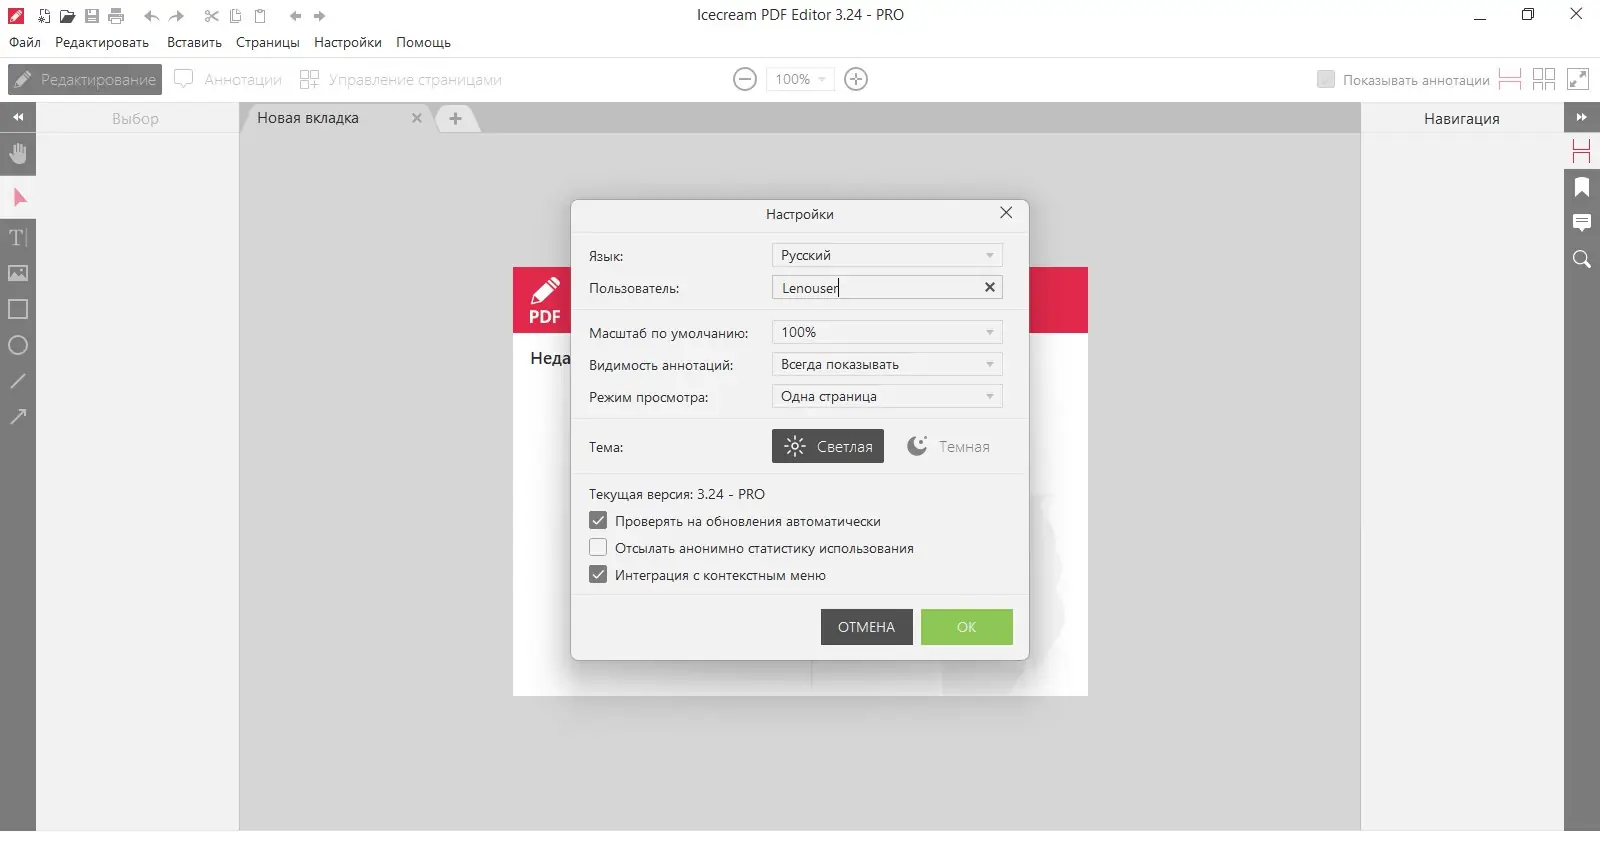The height and width of the screenshot is (860, 1600).
Task: Open the page thumbnails navigation icon
Action: click(x=1582, y=152)
